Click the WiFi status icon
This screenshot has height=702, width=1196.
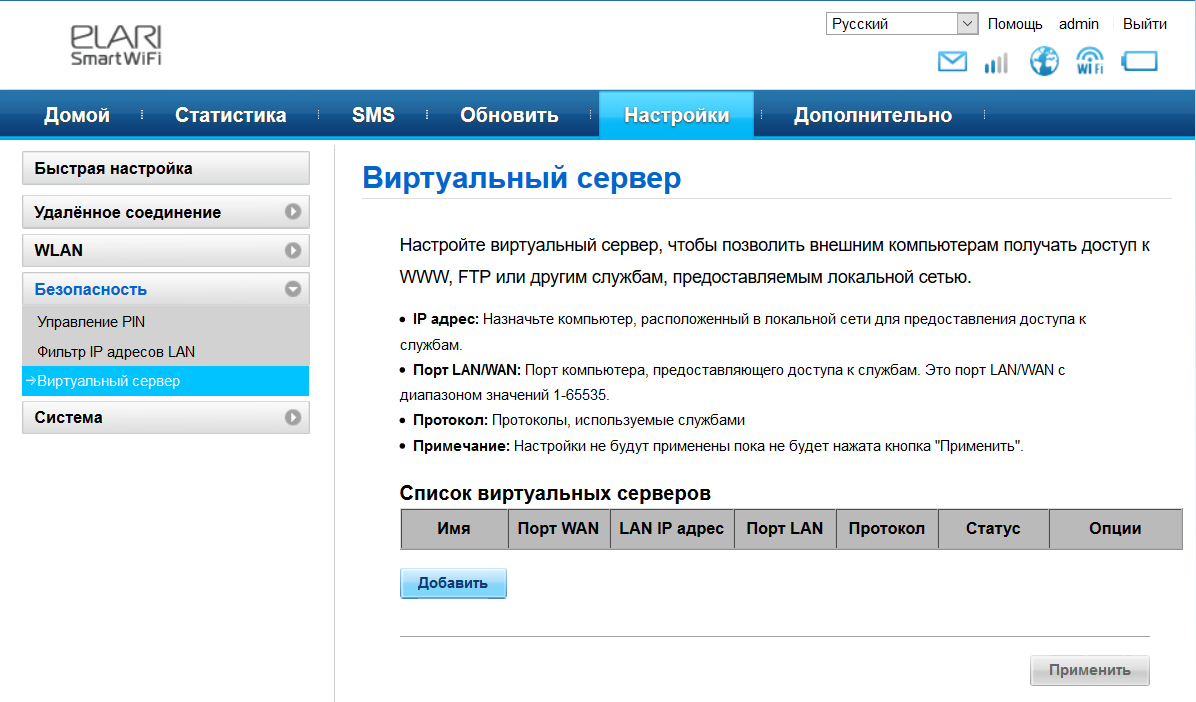point(1090,62)
